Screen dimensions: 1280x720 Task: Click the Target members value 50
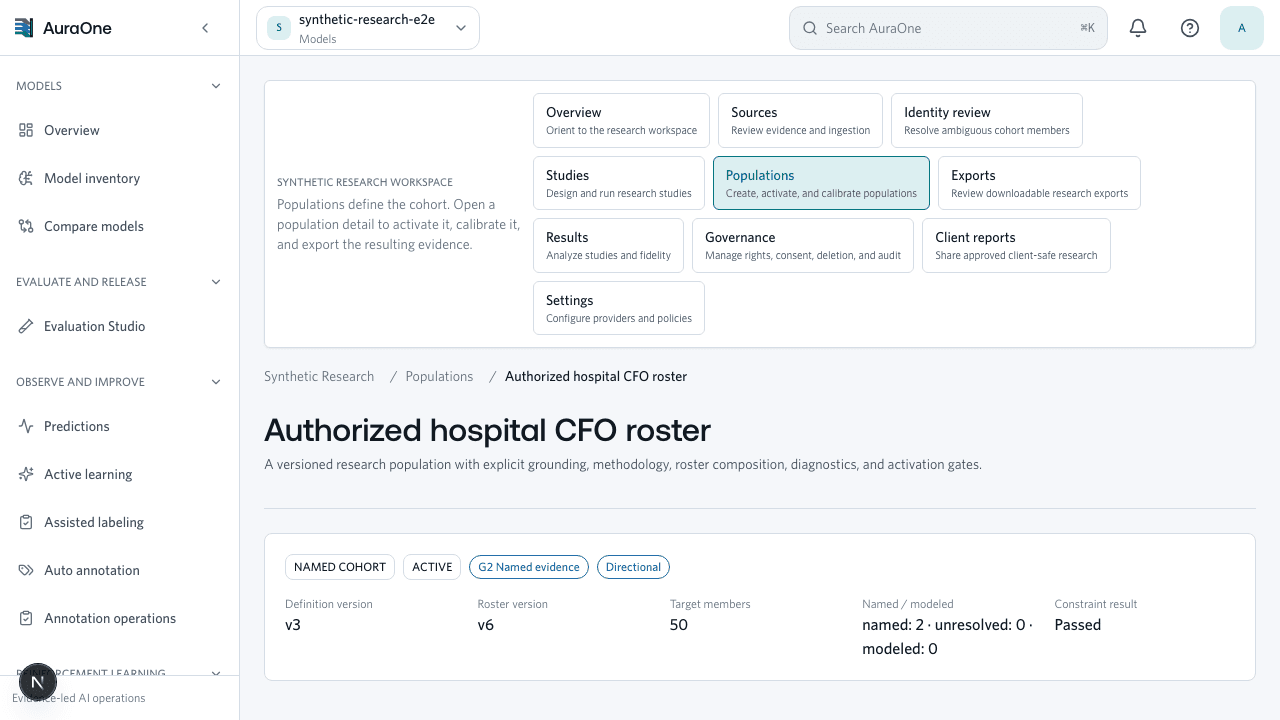pos(679,625)
